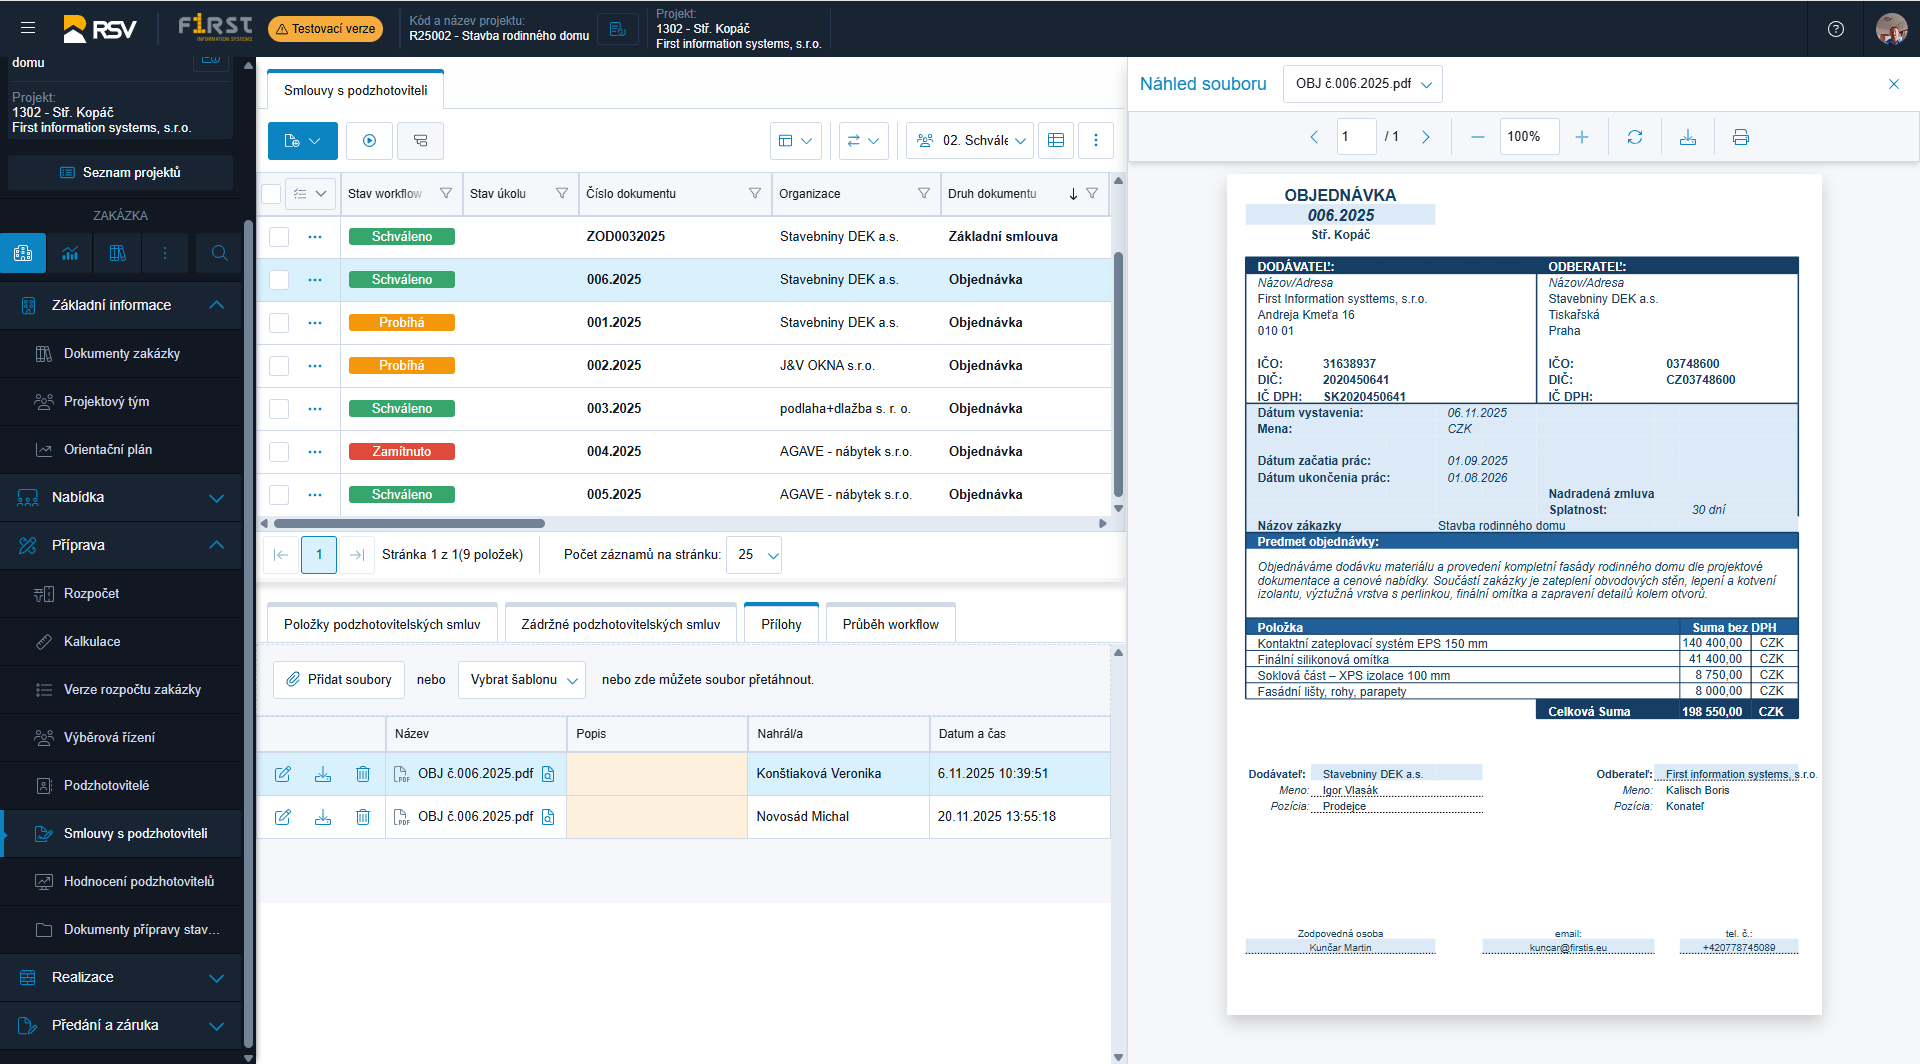1920x1064 pixels.
Task: Open records per page dropdown
Action: [x=754, y=555]
